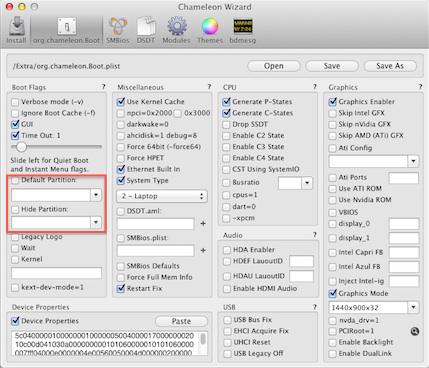Click the plus icon next to DSDT.aml field
429x368 pixels.
click(x=203, y=224)
